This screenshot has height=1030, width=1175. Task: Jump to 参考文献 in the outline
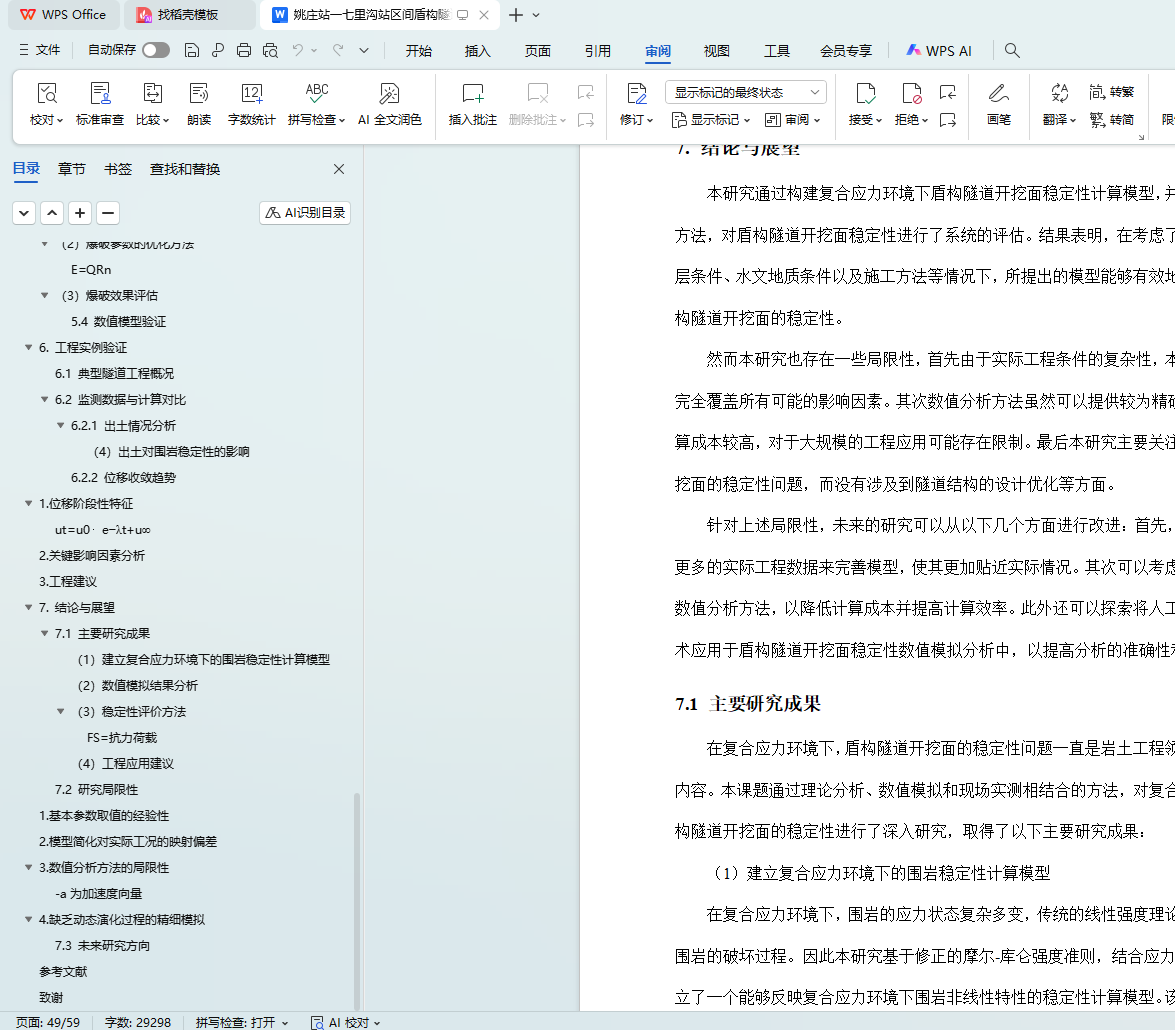tap(63, 972)
